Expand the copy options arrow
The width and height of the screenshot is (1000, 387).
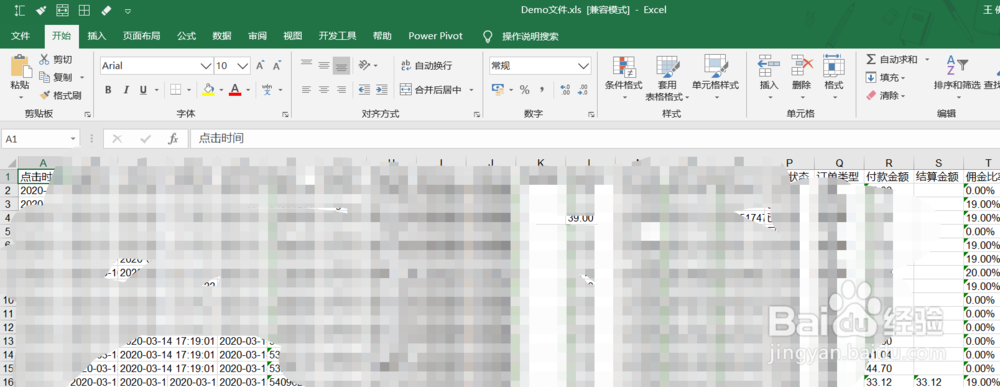point(82,77)
